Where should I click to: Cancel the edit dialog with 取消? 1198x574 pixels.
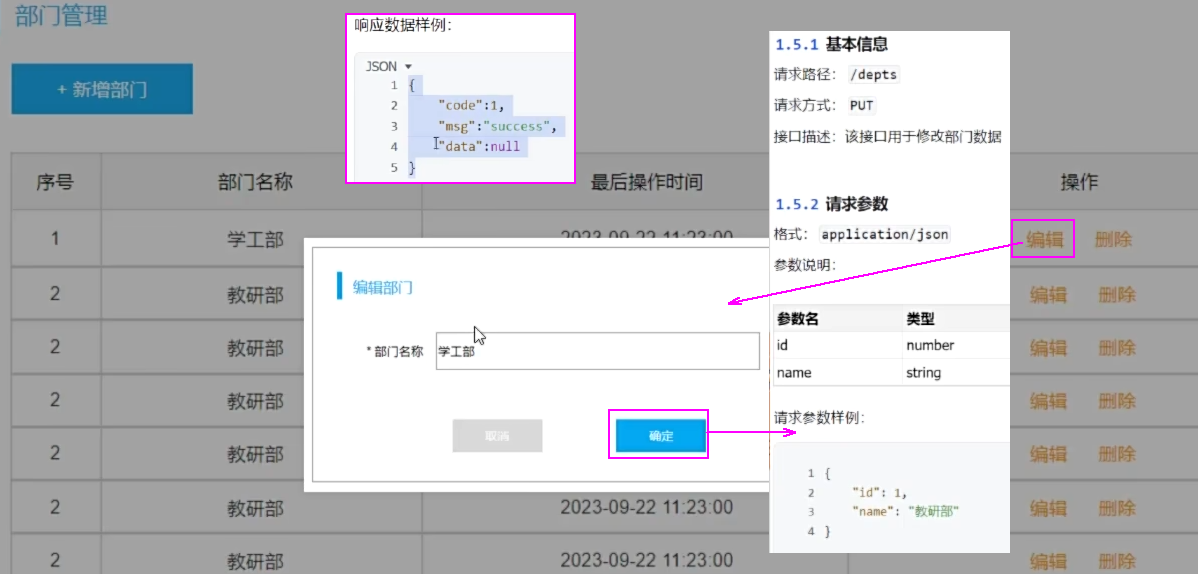[497, 436]
